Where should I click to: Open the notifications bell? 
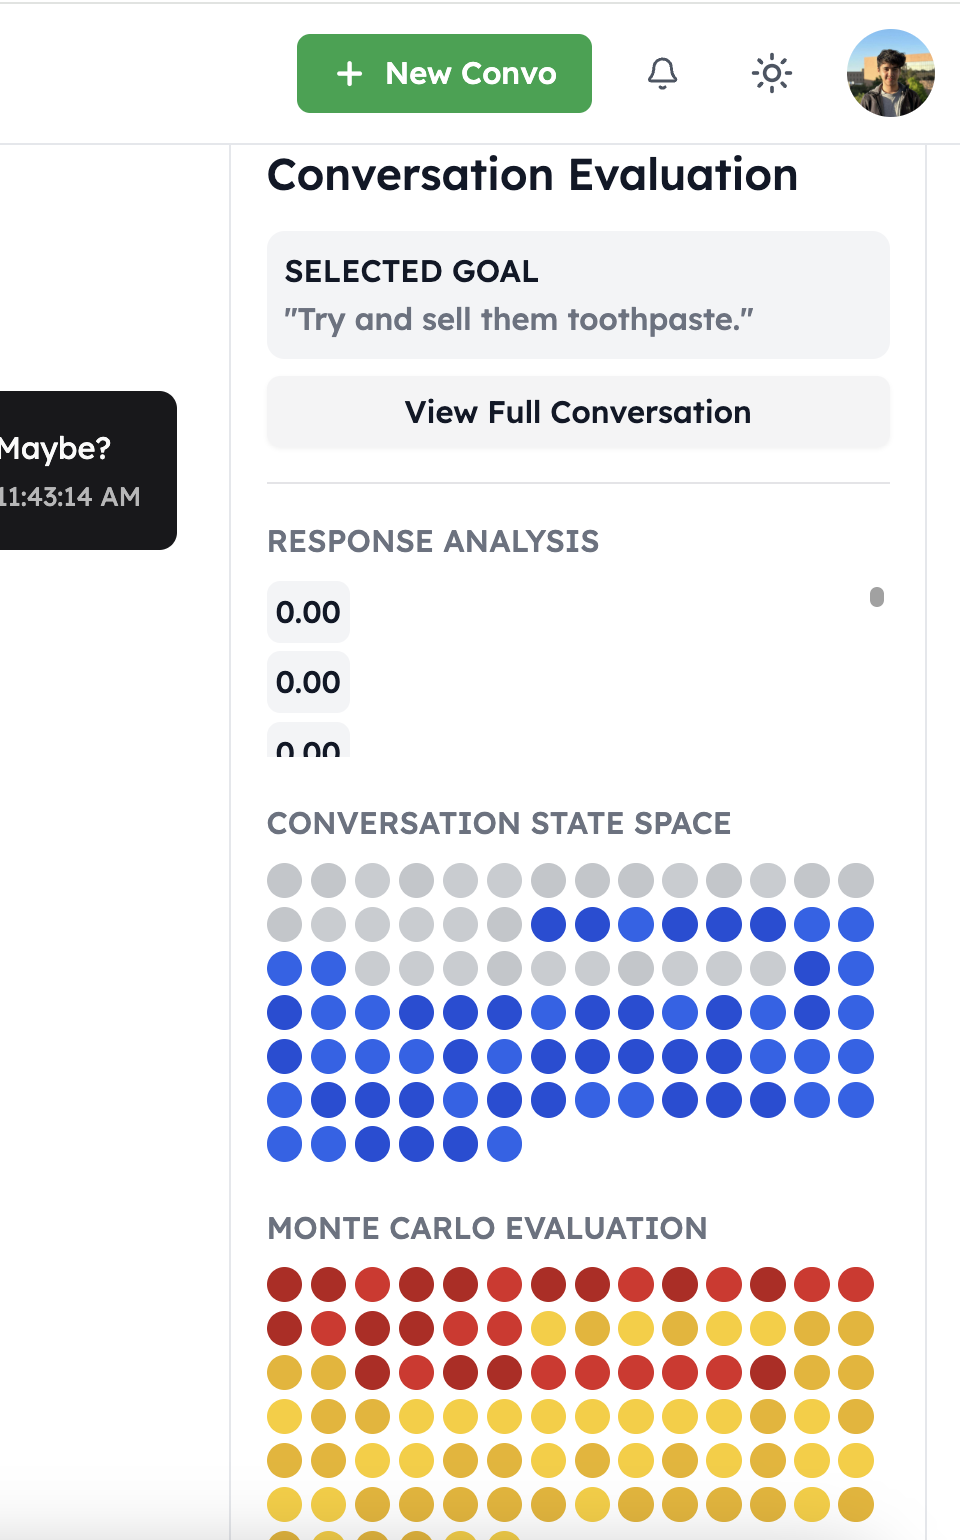(662, 73)
